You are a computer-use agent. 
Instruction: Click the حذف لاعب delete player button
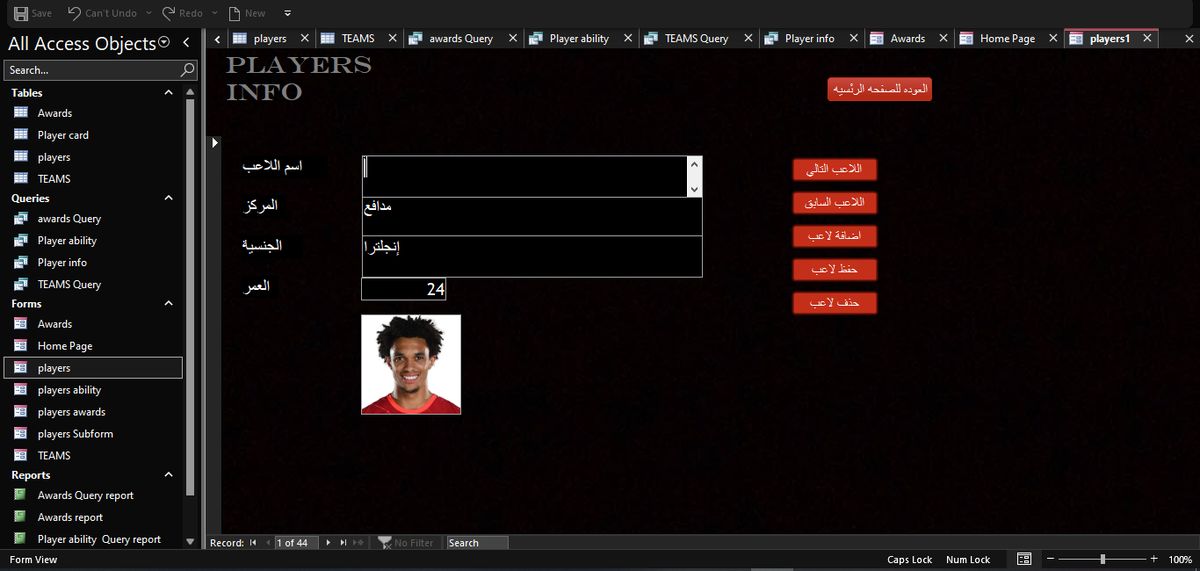coord(835,303)
